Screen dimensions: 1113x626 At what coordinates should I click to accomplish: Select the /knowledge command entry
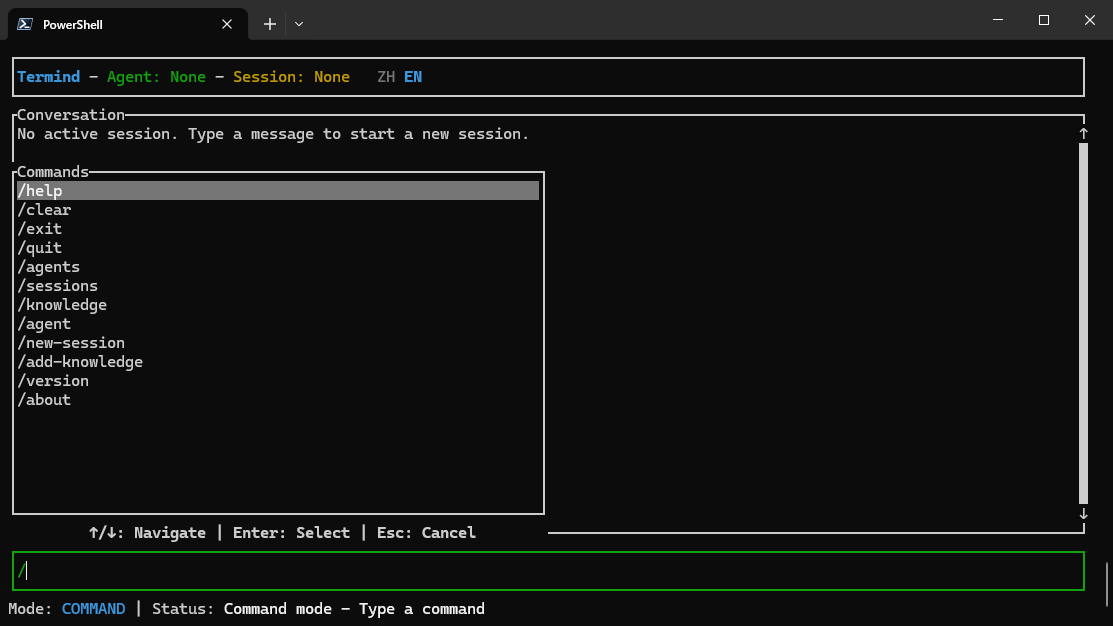62,305
